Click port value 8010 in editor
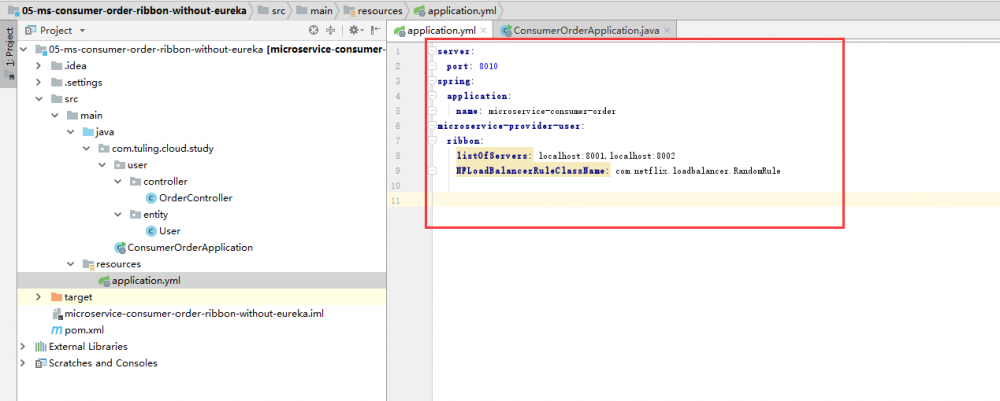1000x401 pixels. coord(488,66)
